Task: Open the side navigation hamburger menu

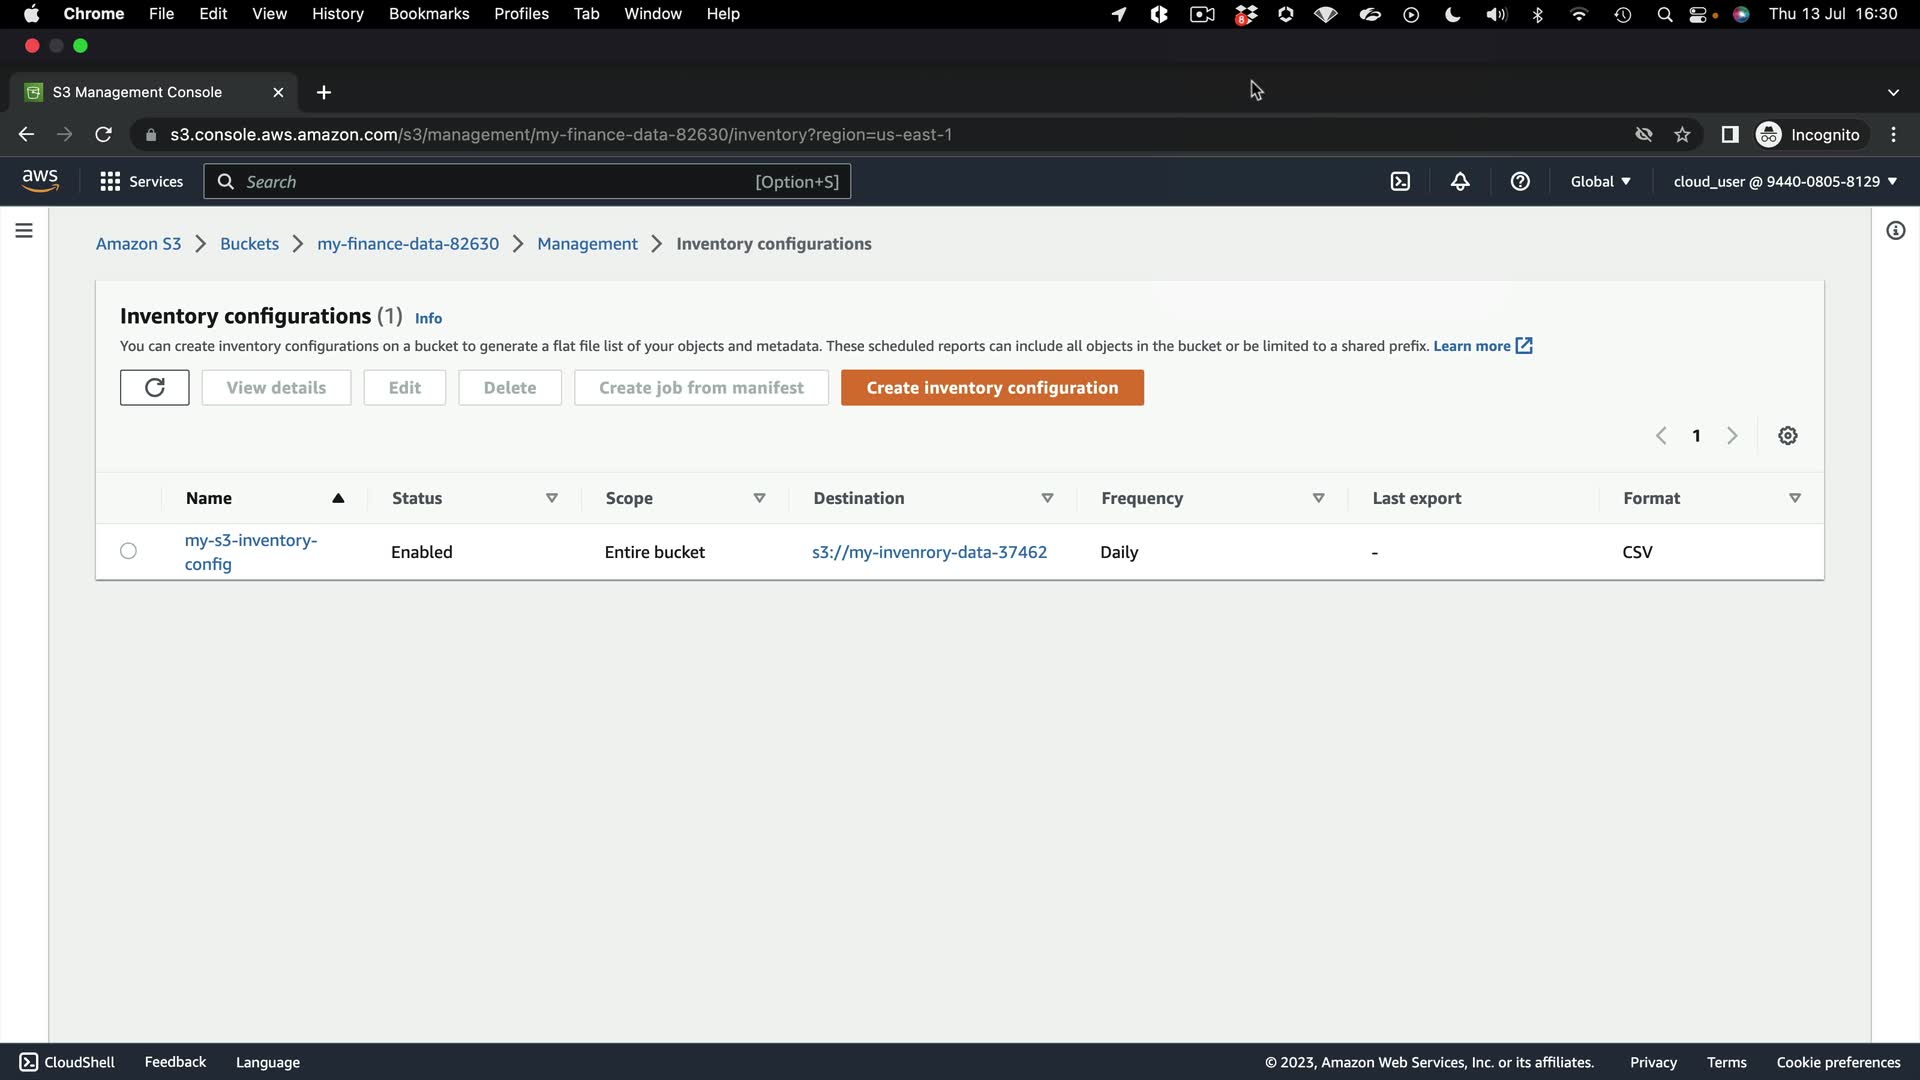Action: coord(24,231)
